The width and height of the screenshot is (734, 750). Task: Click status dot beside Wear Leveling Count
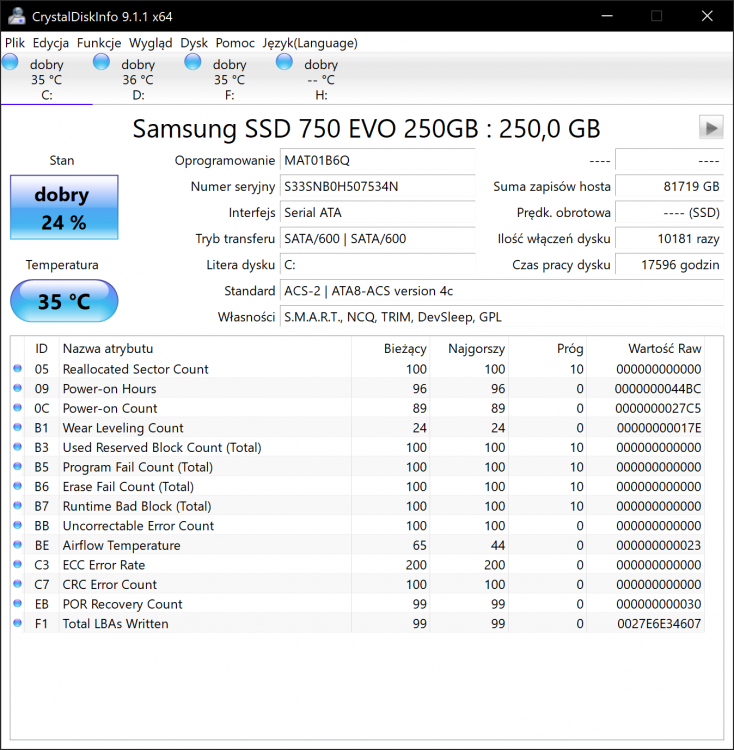[x=17, y=428]
